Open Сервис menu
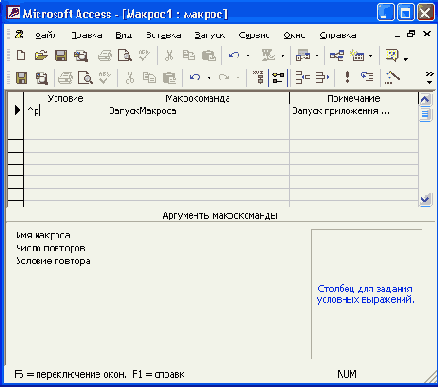This screenshot has height=387, width=438. 254,35
